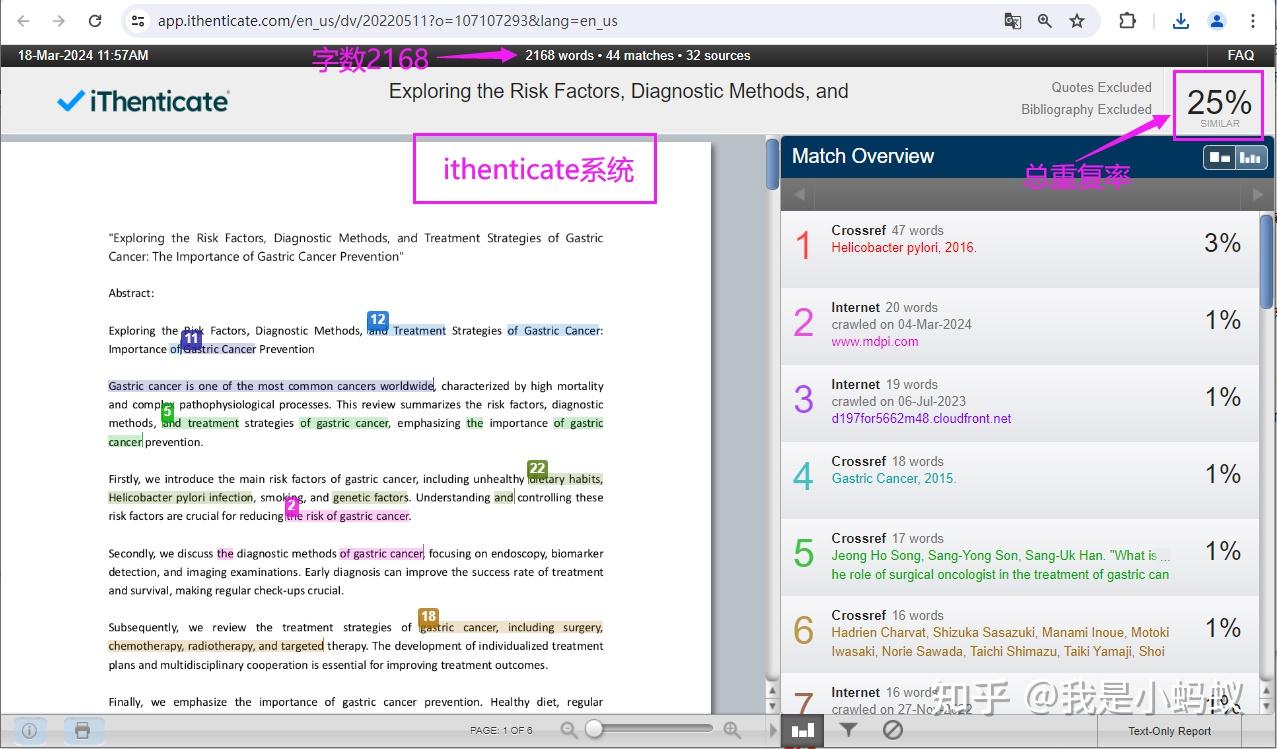Open the FAQ link

1240,55
